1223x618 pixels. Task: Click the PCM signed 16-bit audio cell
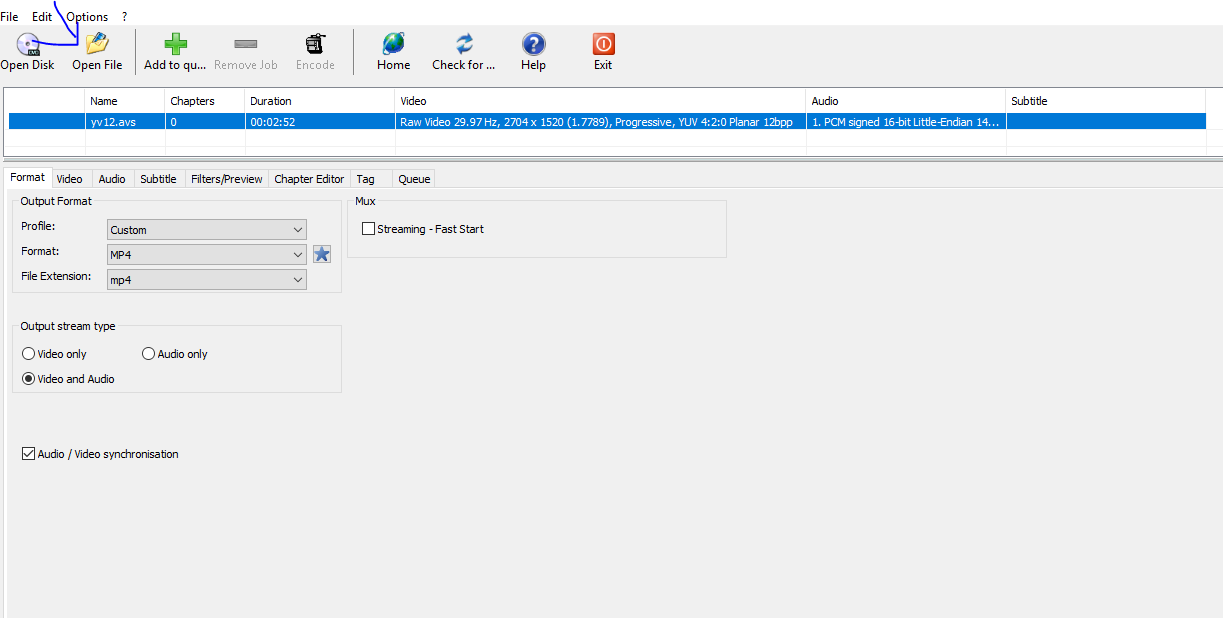(x=906, y=122)
